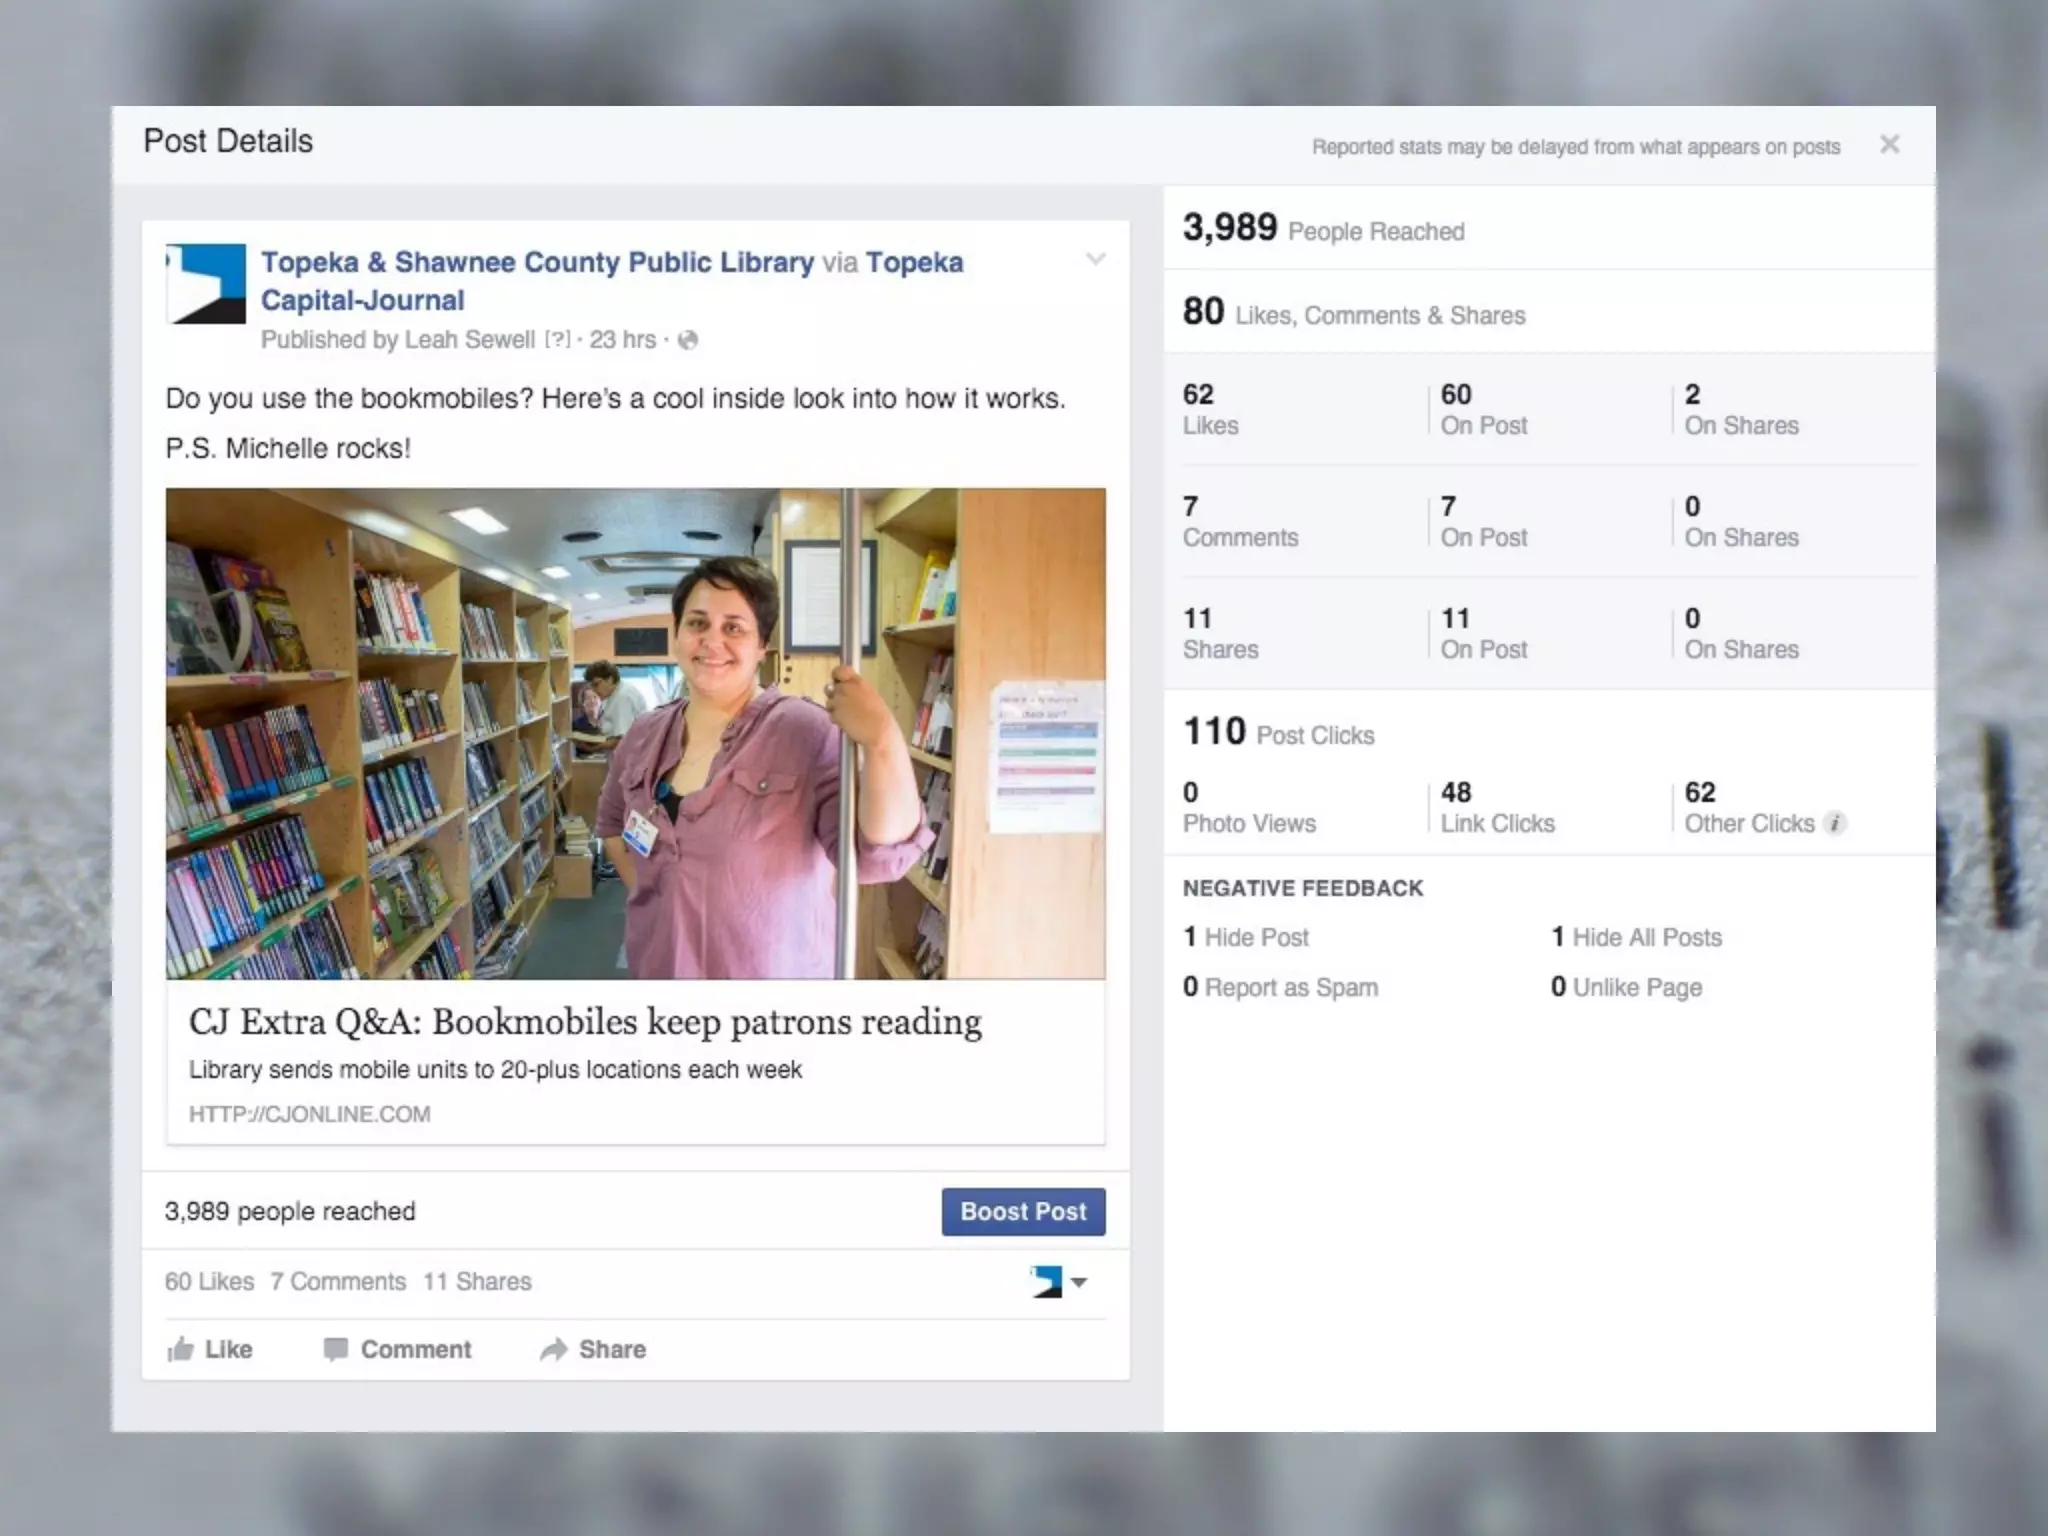Click the bookmobile article photo thumbnail
Viewport: 2048px width, 1536px height.
coord(635,733)
